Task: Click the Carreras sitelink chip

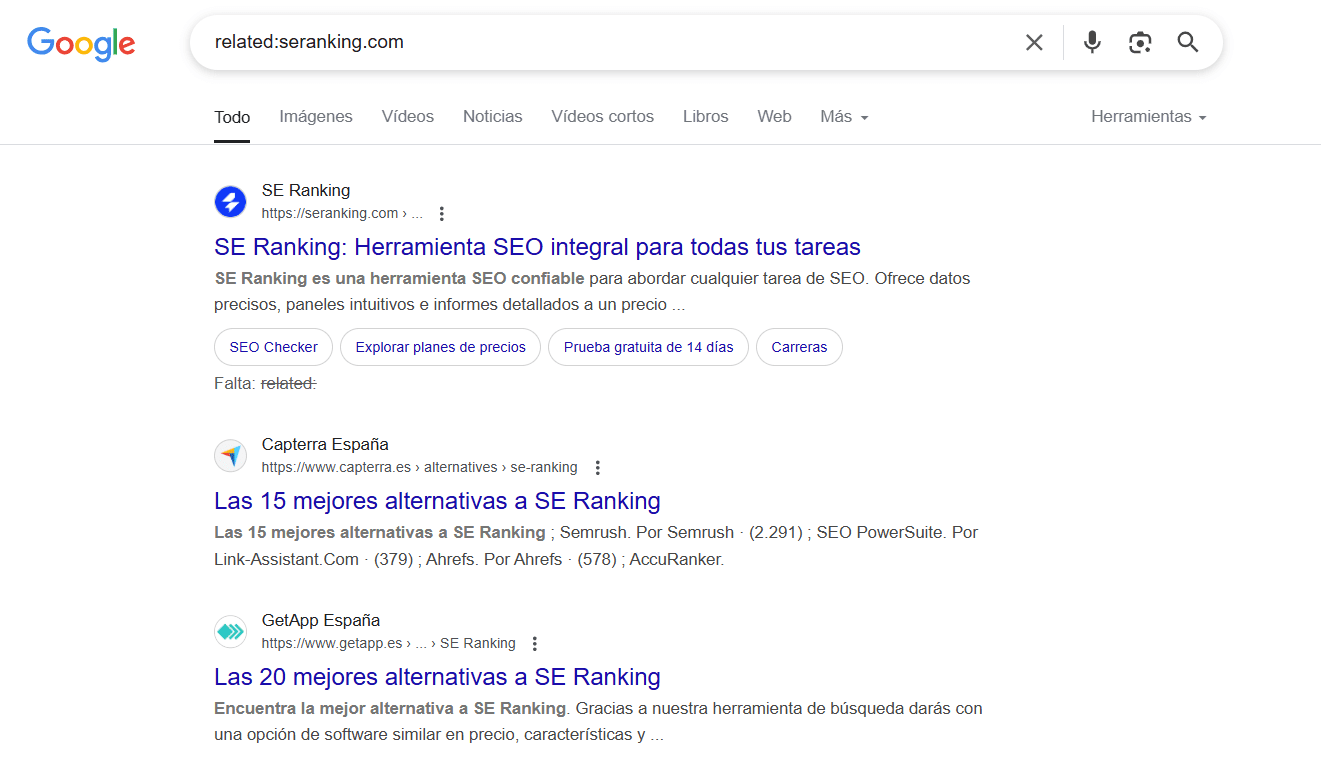Action: click(799, 347)
